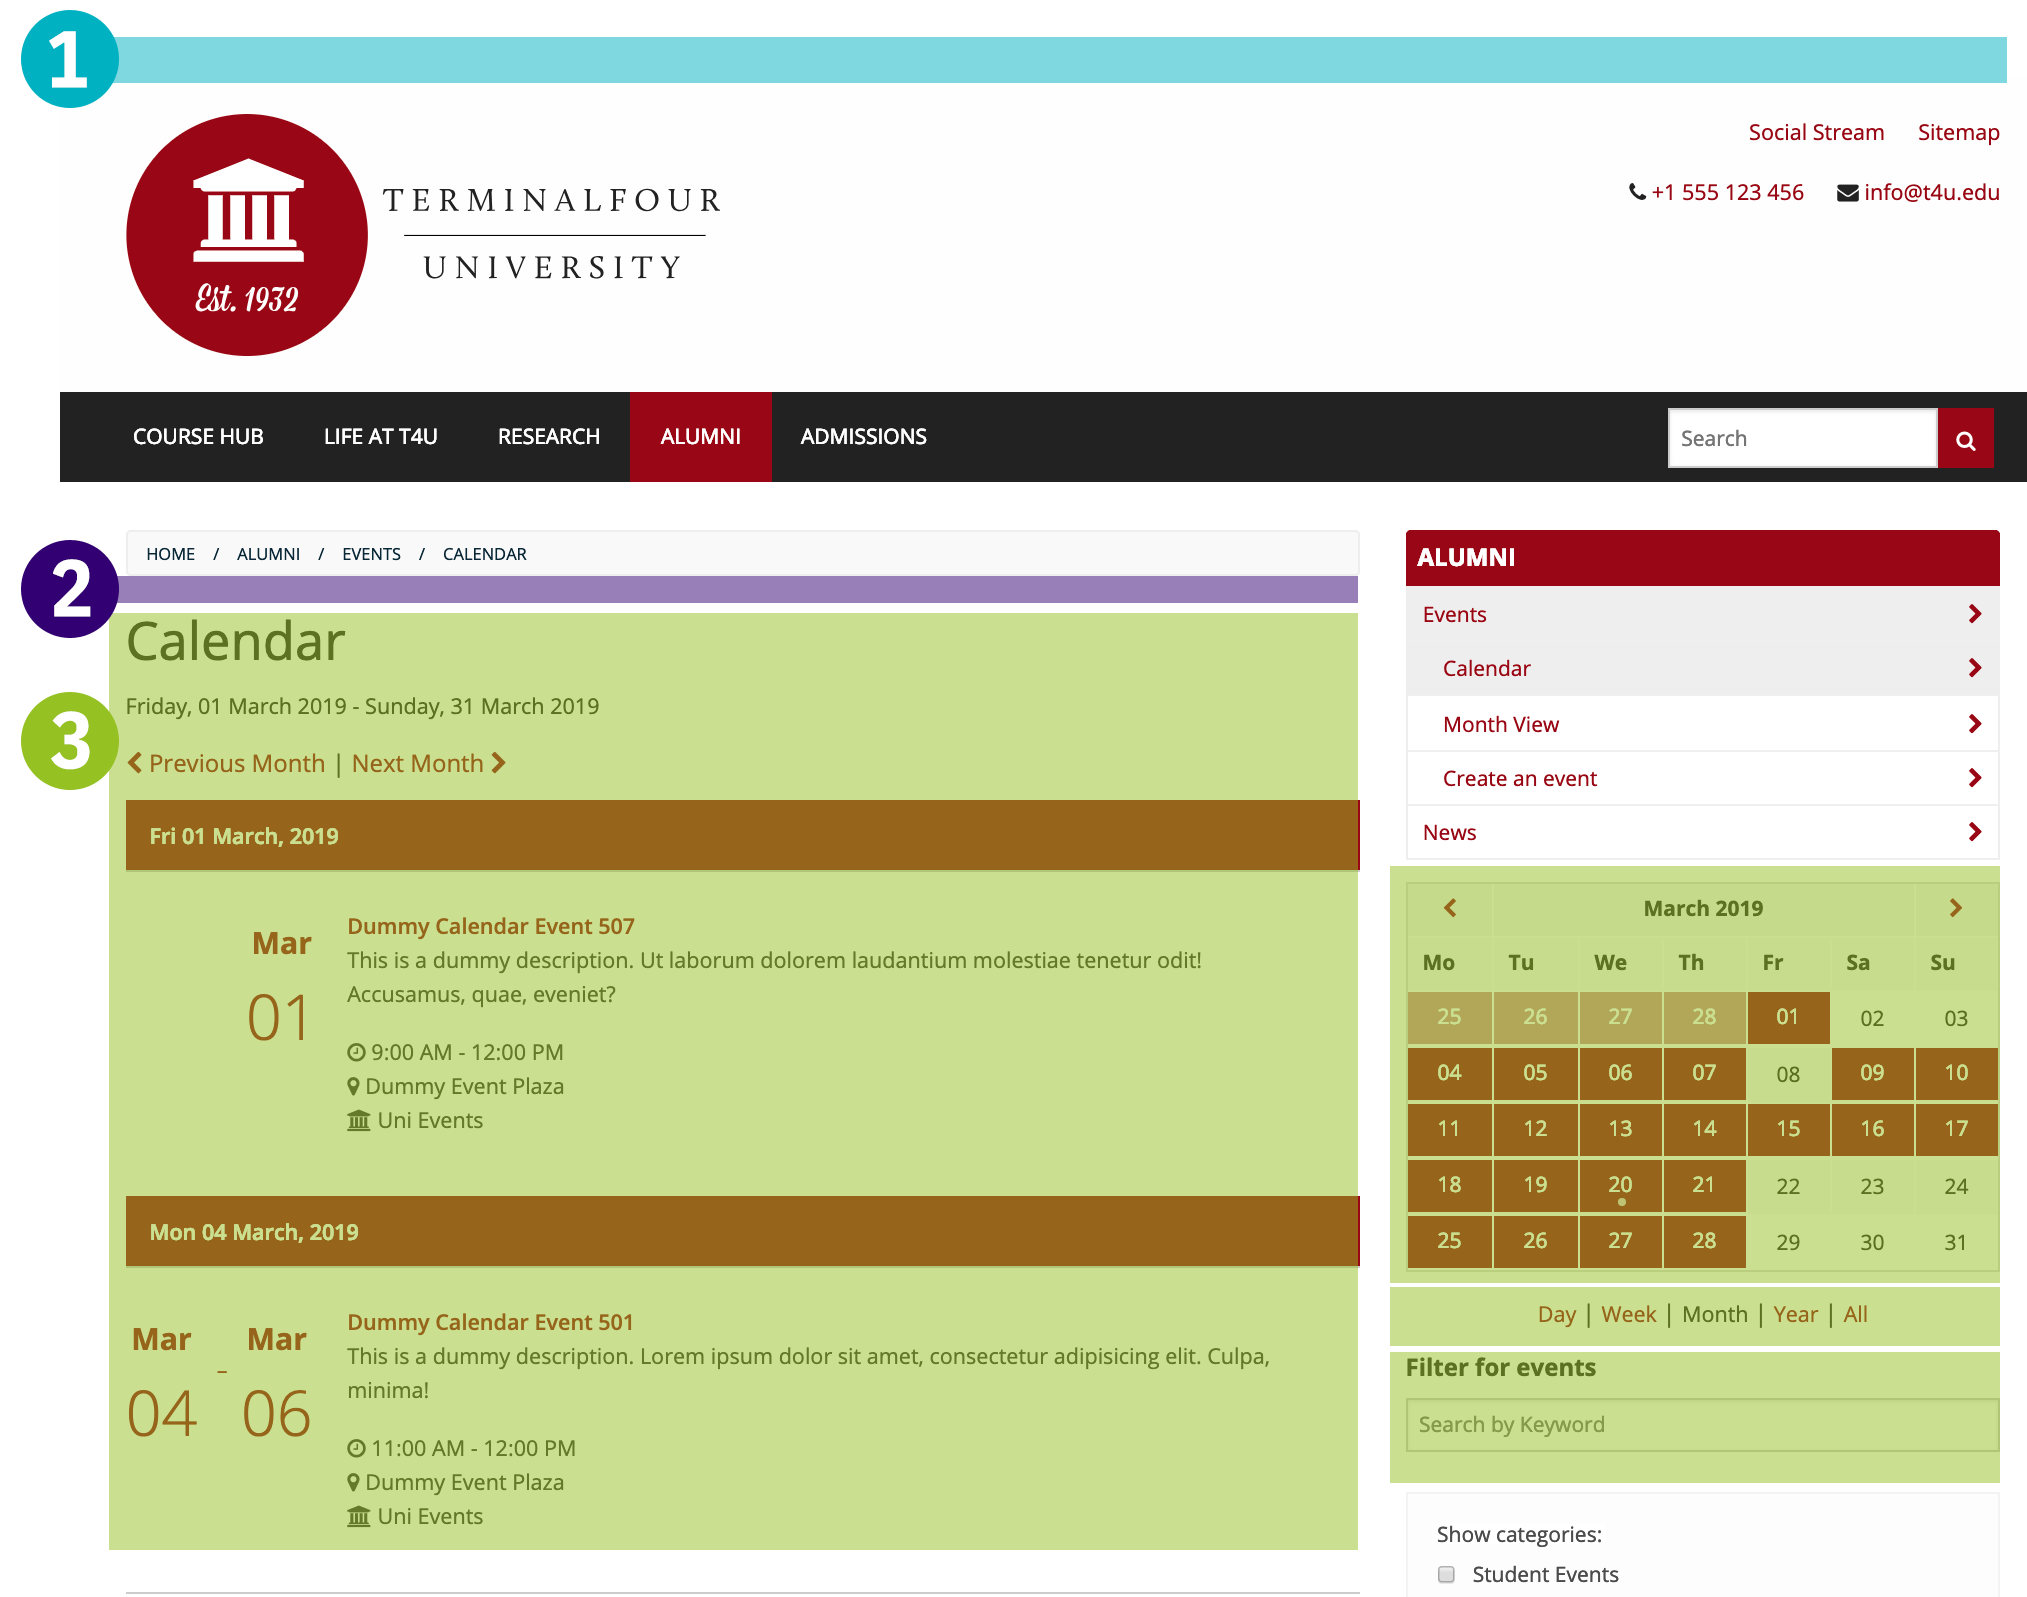The height and width of the screenshot is (1597, 2027).
Task: Expand the Create an event arrow
Action: coord(1974,778)
